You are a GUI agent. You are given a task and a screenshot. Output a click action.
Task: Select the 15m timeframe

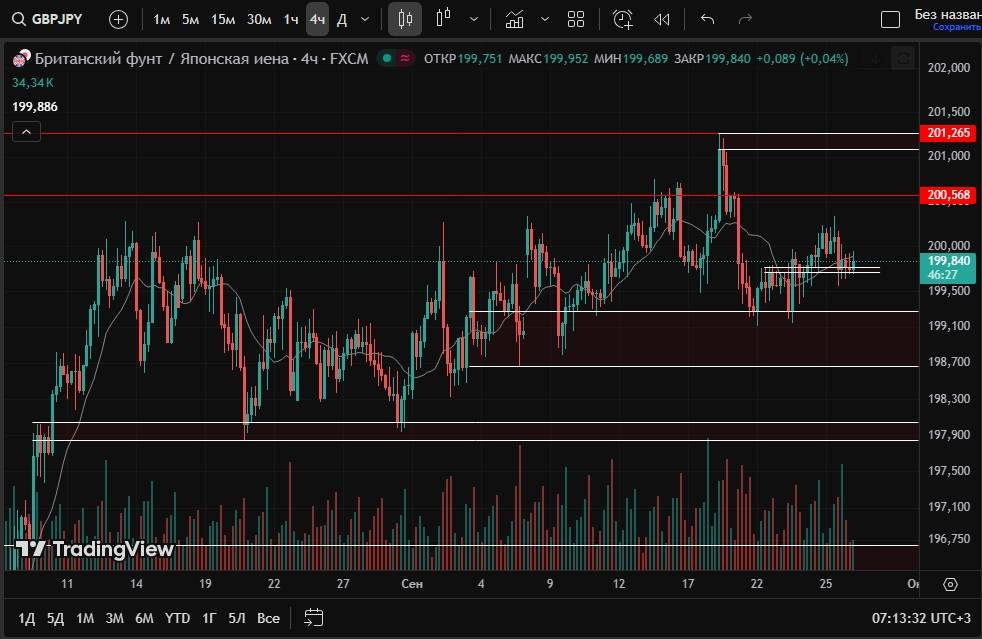coord(222,19)
